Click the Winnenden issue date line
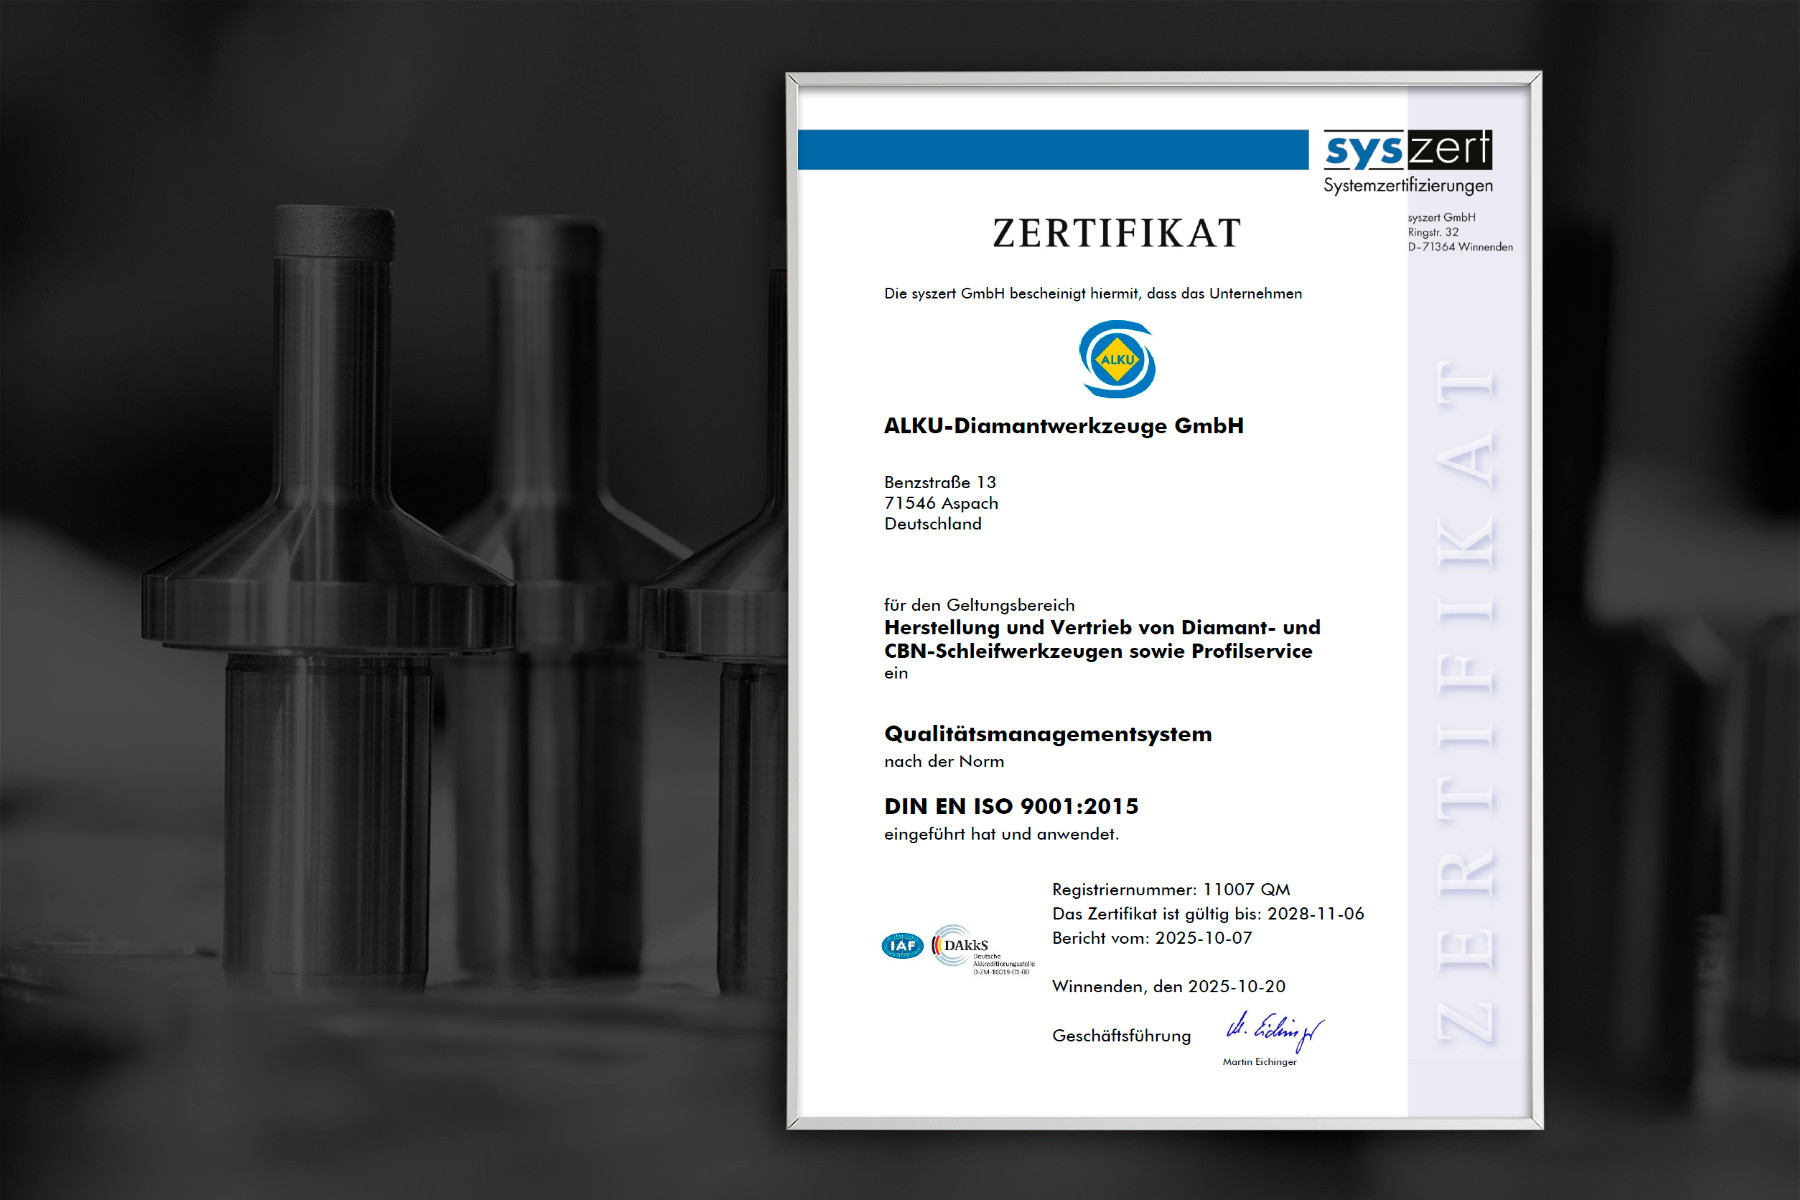Screen dimensions: 1800x1200 tap(1168, 986)
